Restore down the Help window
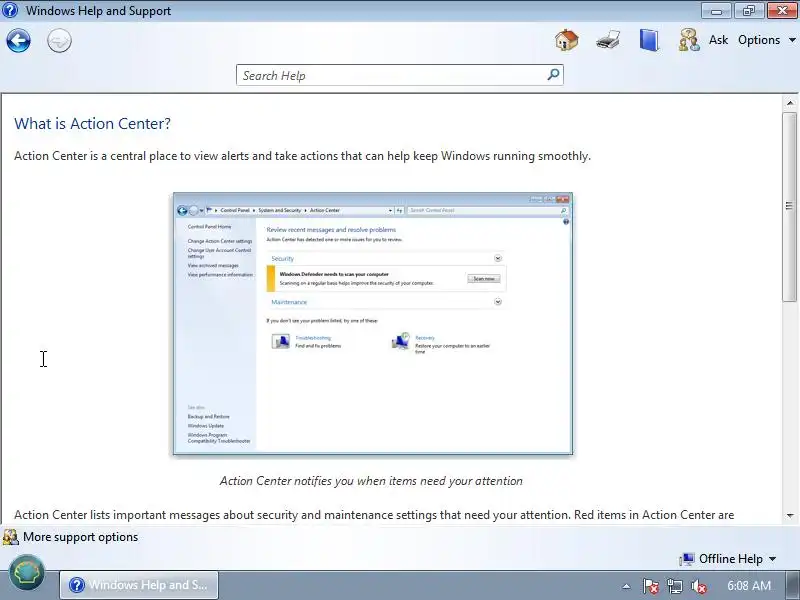Image resolution: width=800 pixels, height=600 pixels. 748,10
